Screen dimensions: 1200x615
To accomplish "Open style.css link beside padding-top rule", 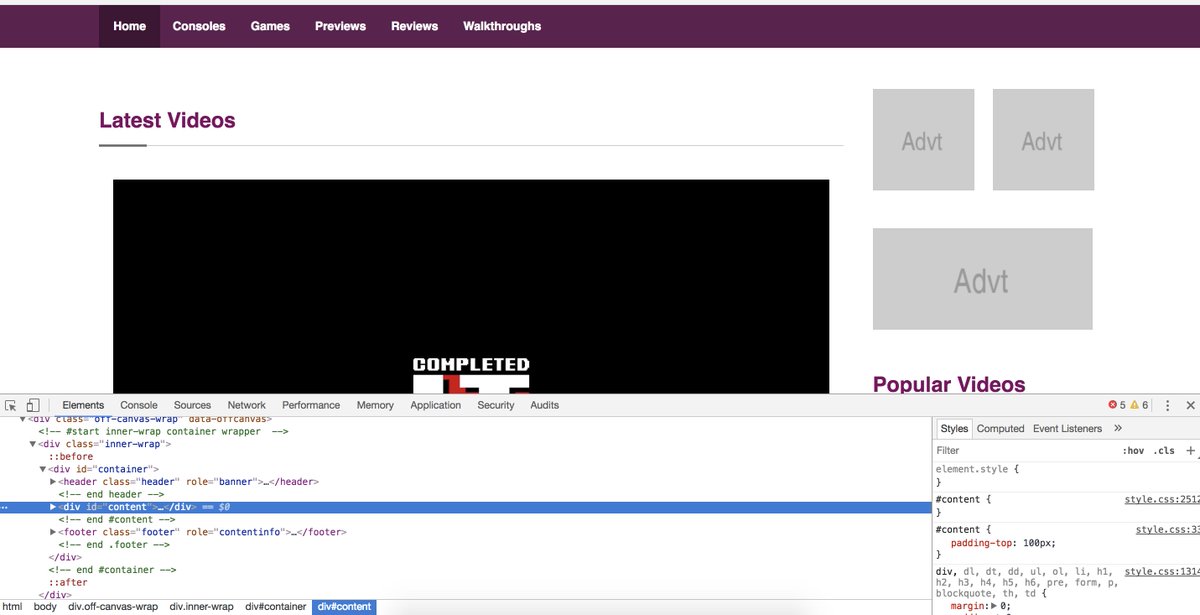I will 1168,529.
